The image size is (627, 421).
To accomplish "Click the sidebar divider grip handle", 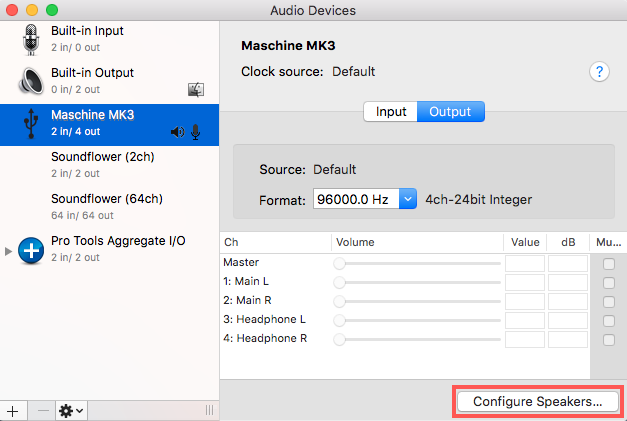I will click(209, 410).
